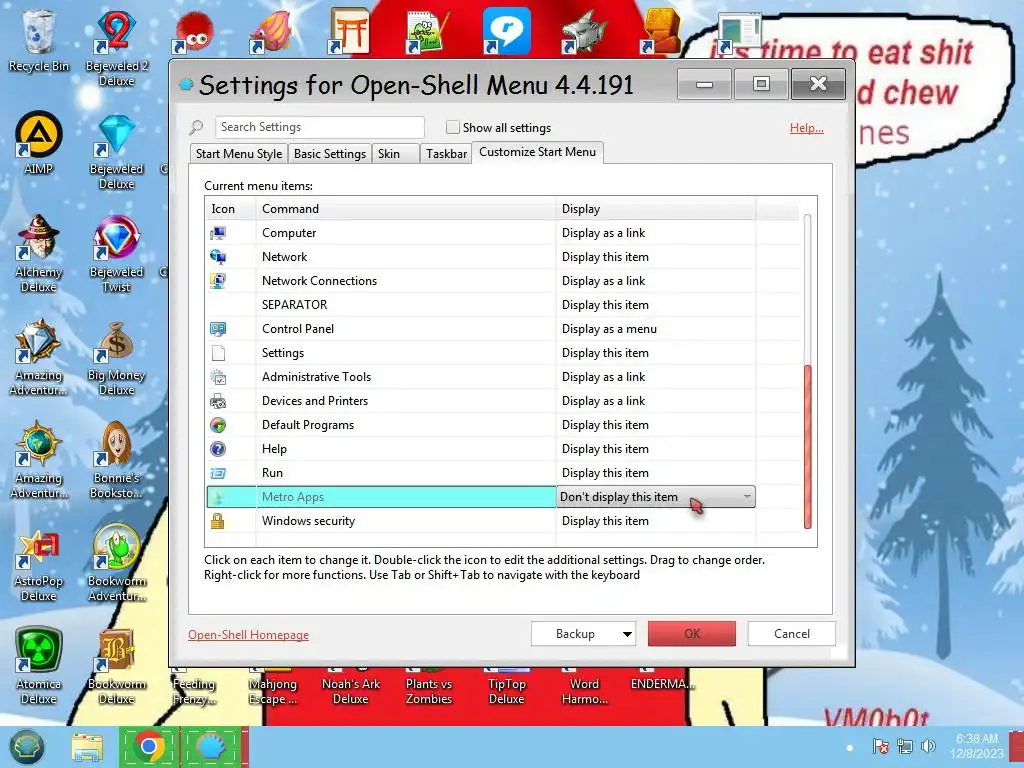Select the Customize Start Menu tab

[537, 152]
